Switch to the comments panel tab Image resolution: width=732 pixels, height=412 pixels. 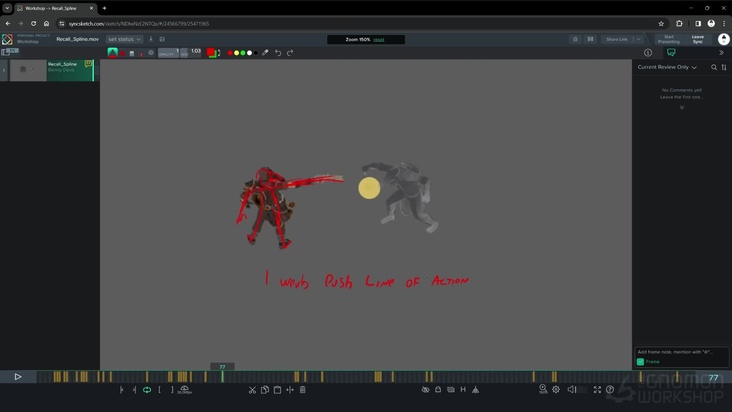click(x=671, y=53)
